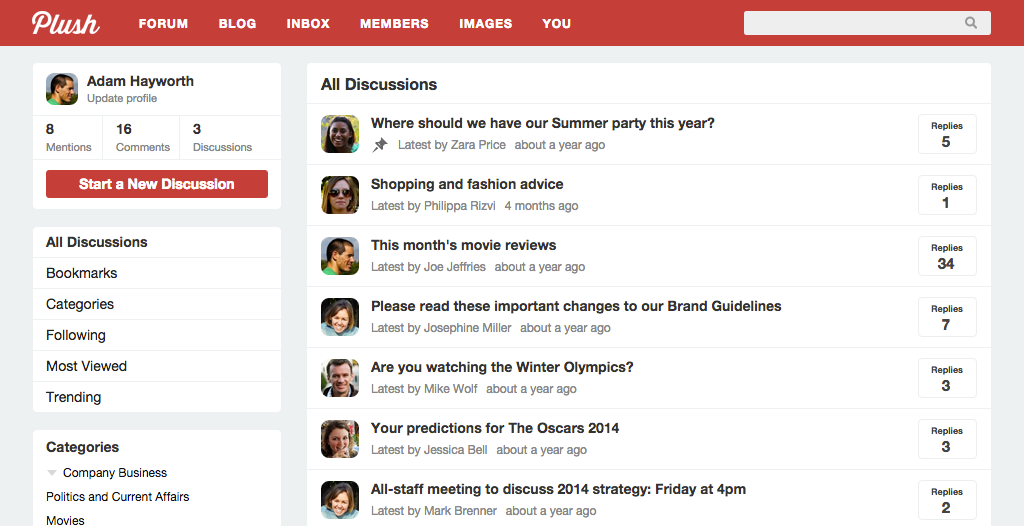Click the avatar beside Brand Guidelines discussion
1024x526 pixels.
(x=340, y=317)
